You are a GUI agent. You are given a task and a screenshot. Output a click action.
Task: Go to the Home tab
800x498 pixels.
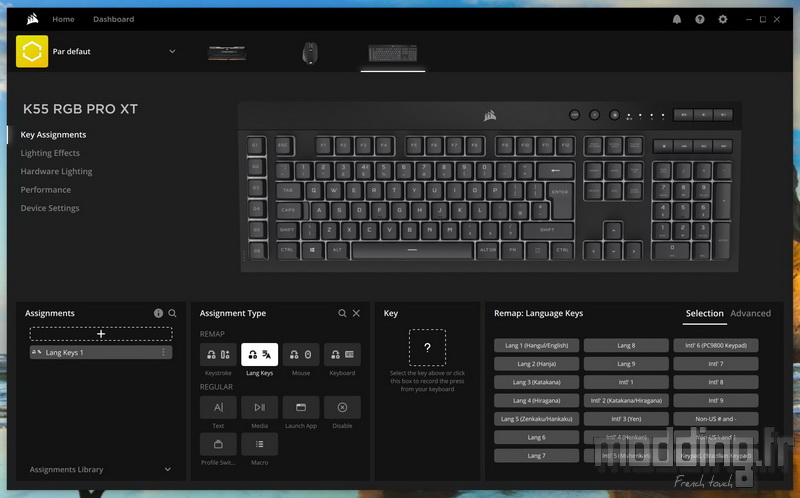(63, 19)
